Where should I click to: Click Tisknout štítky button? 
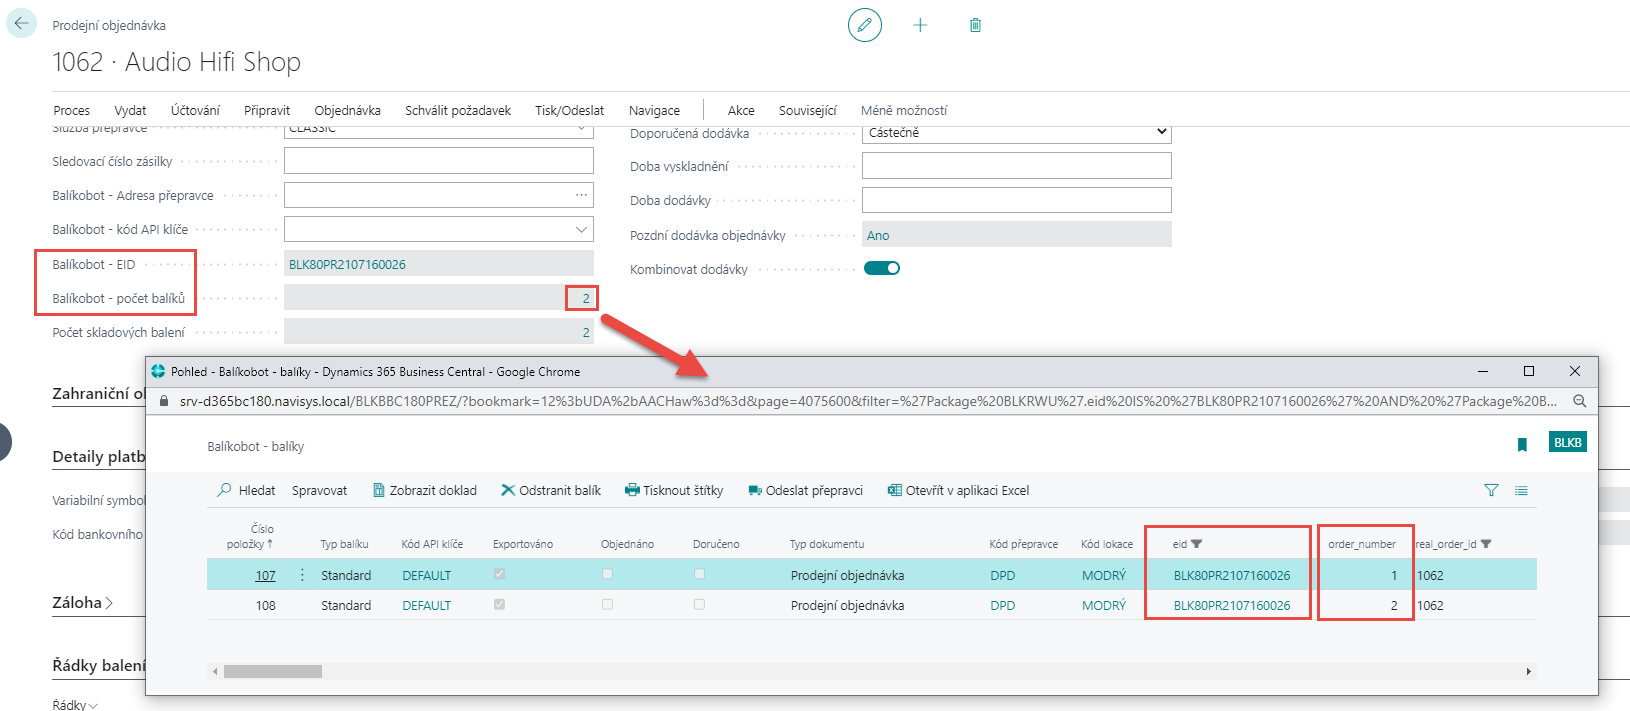pyautogui.click(x=674, y=490)
